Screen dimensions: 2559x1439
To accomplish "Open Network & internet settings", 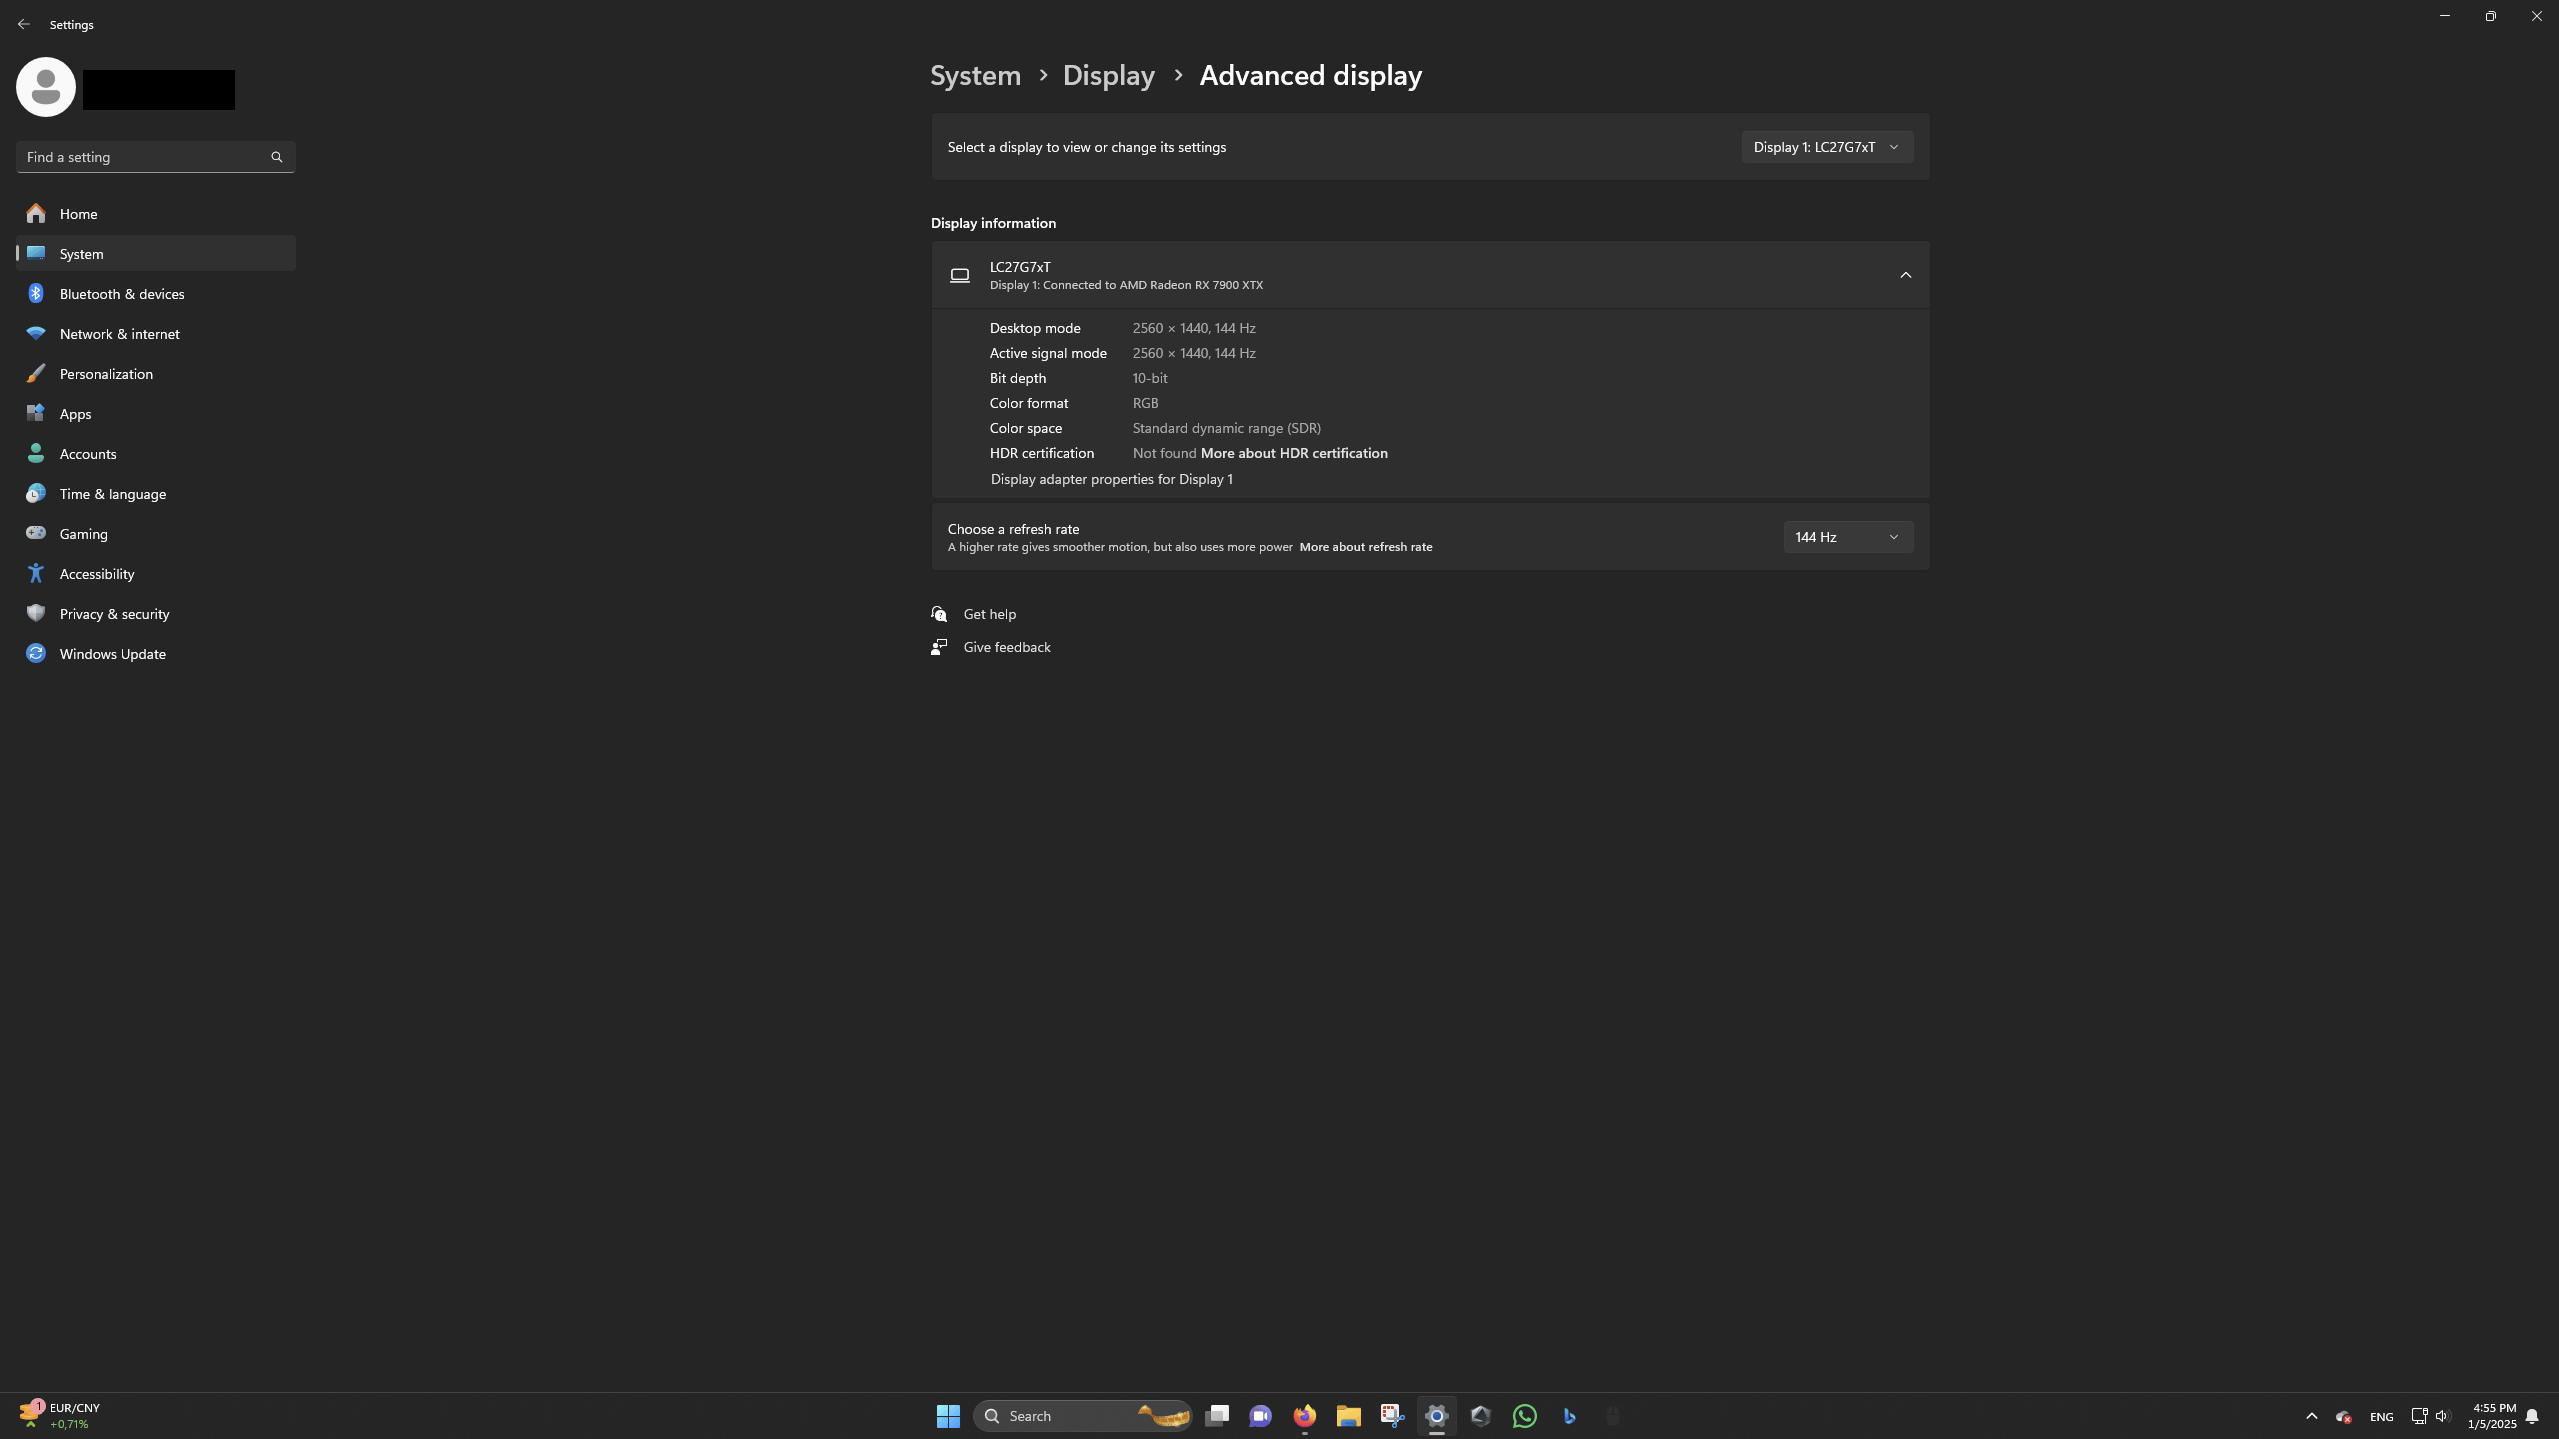I will pos(119,334).
